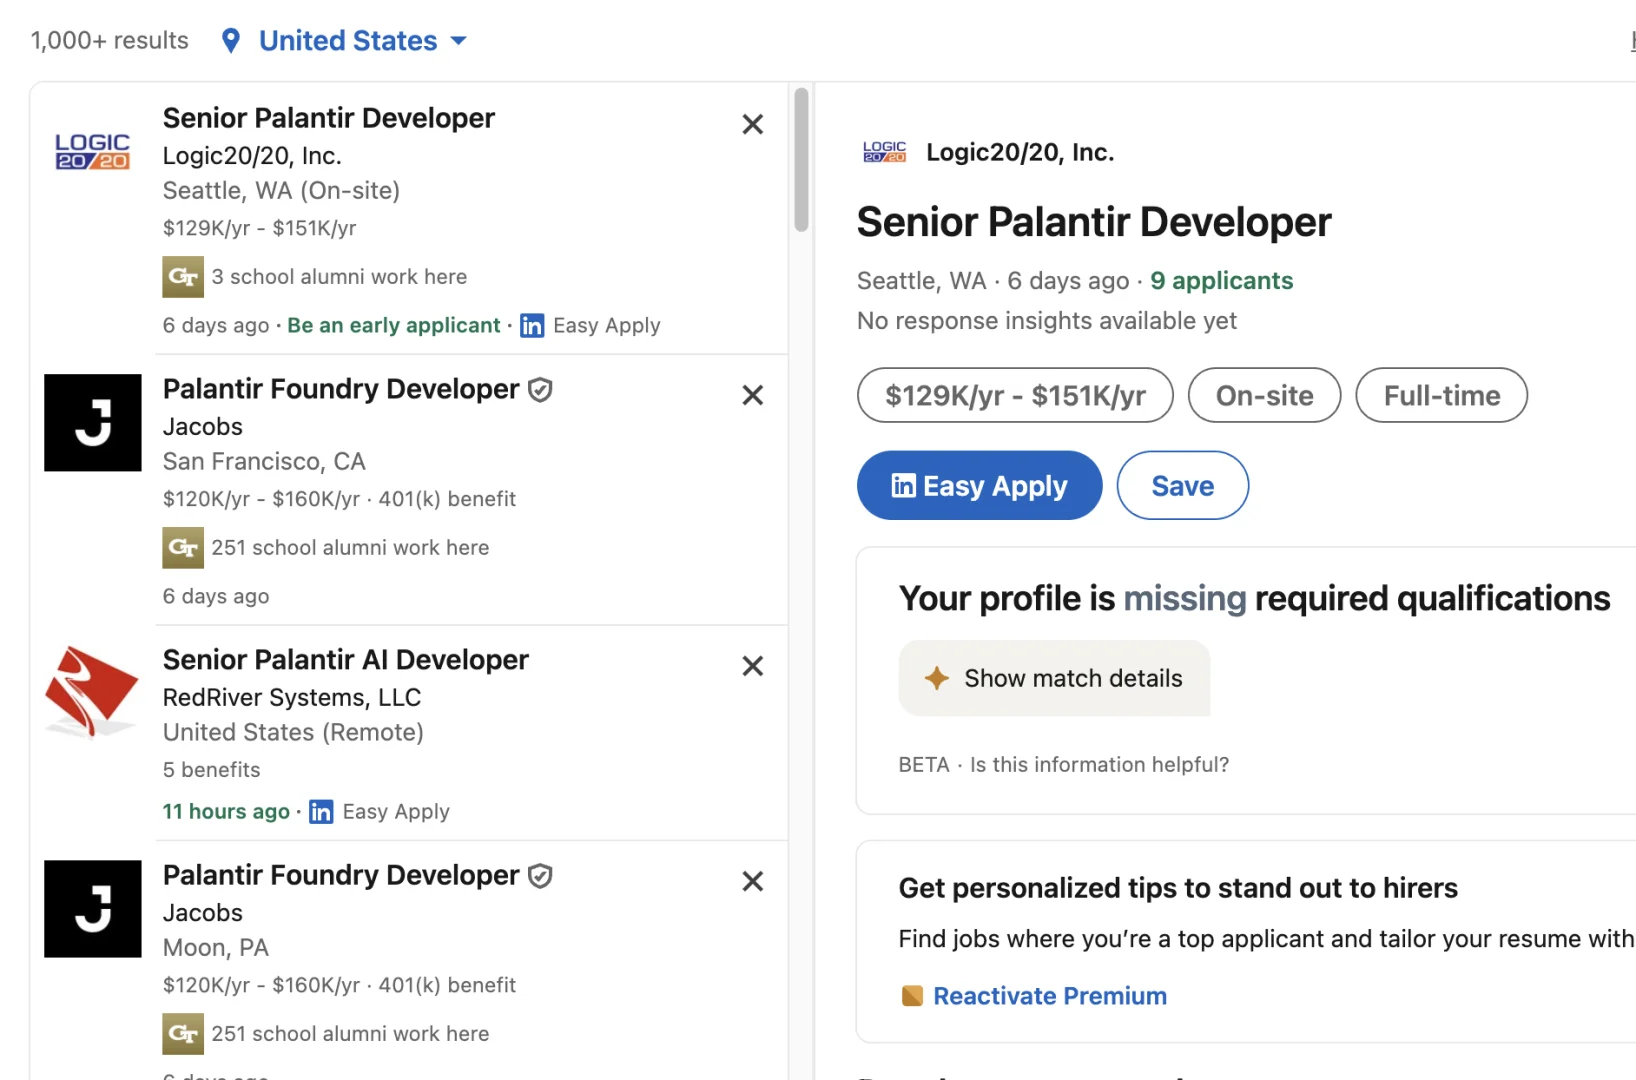Open the RedRiver Systems logo

point(93,692)
